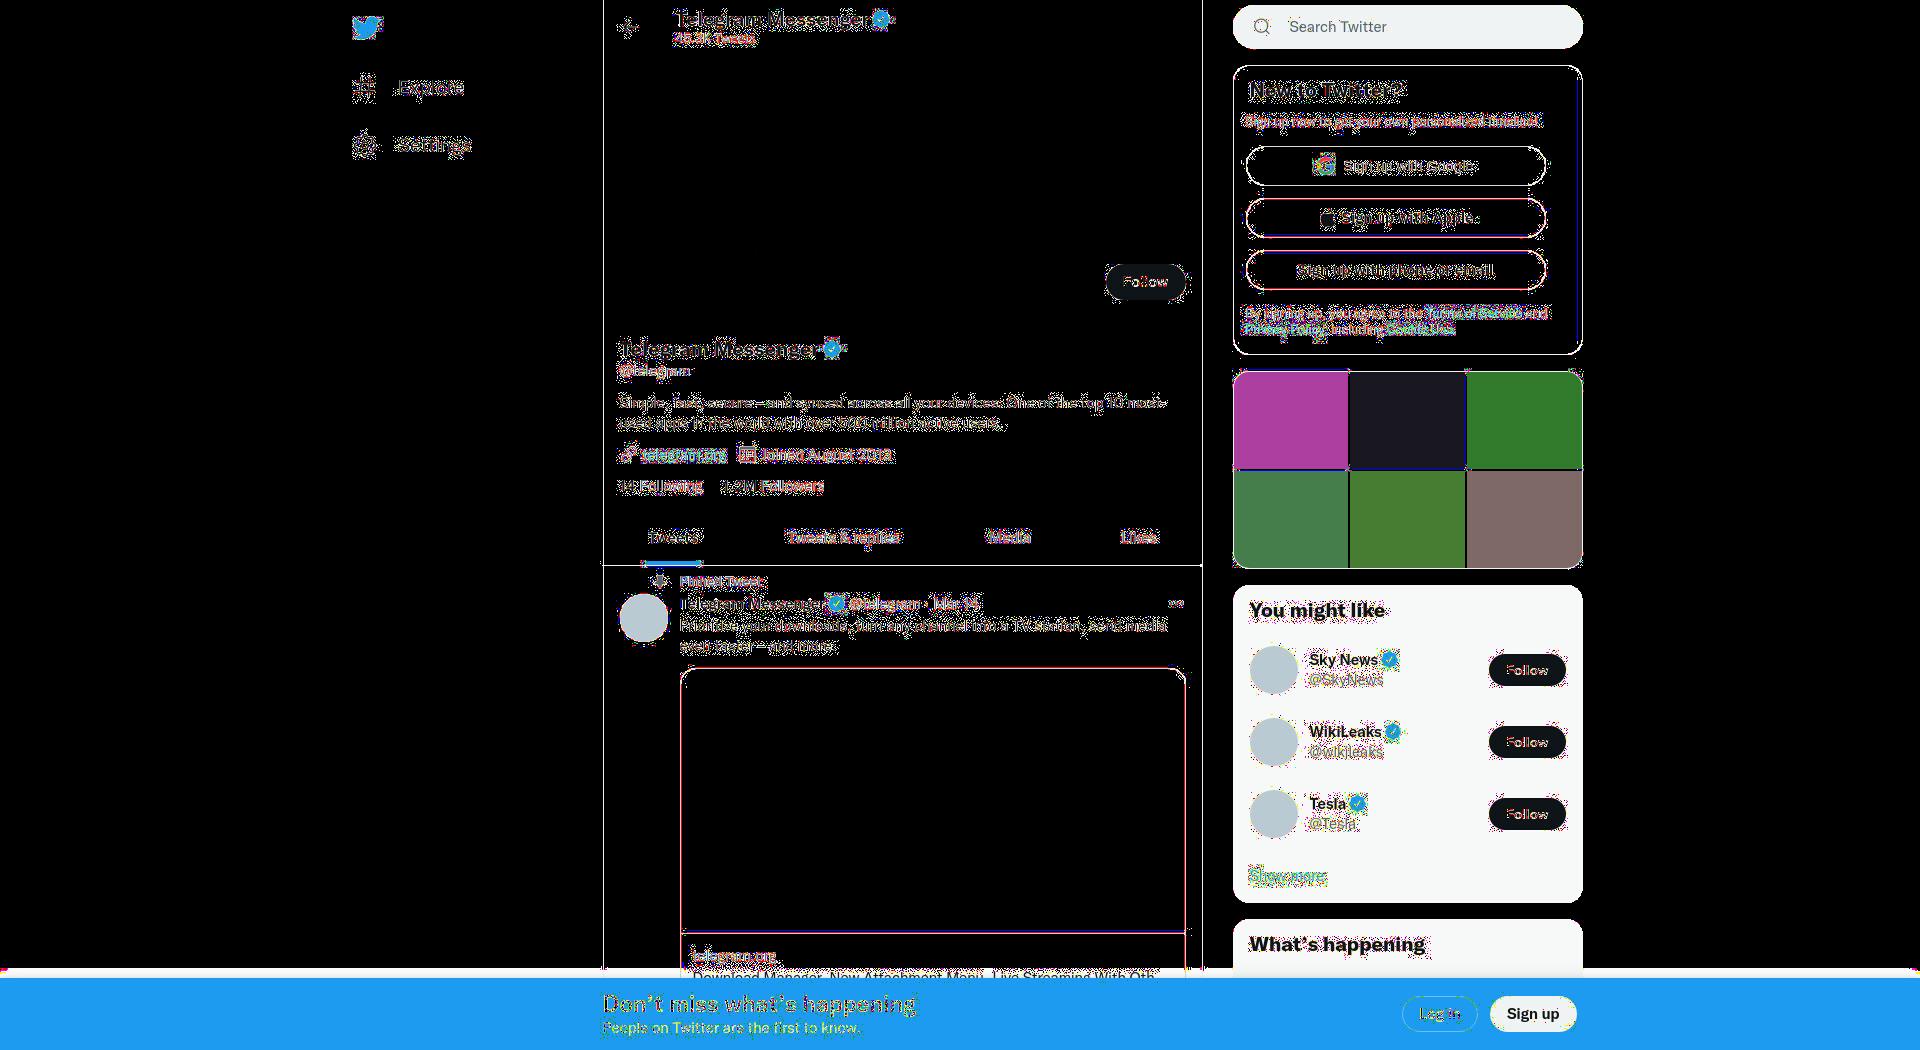Switch to the Tweets & replies tab
1920x1050 pixels.
pos(843,537)
